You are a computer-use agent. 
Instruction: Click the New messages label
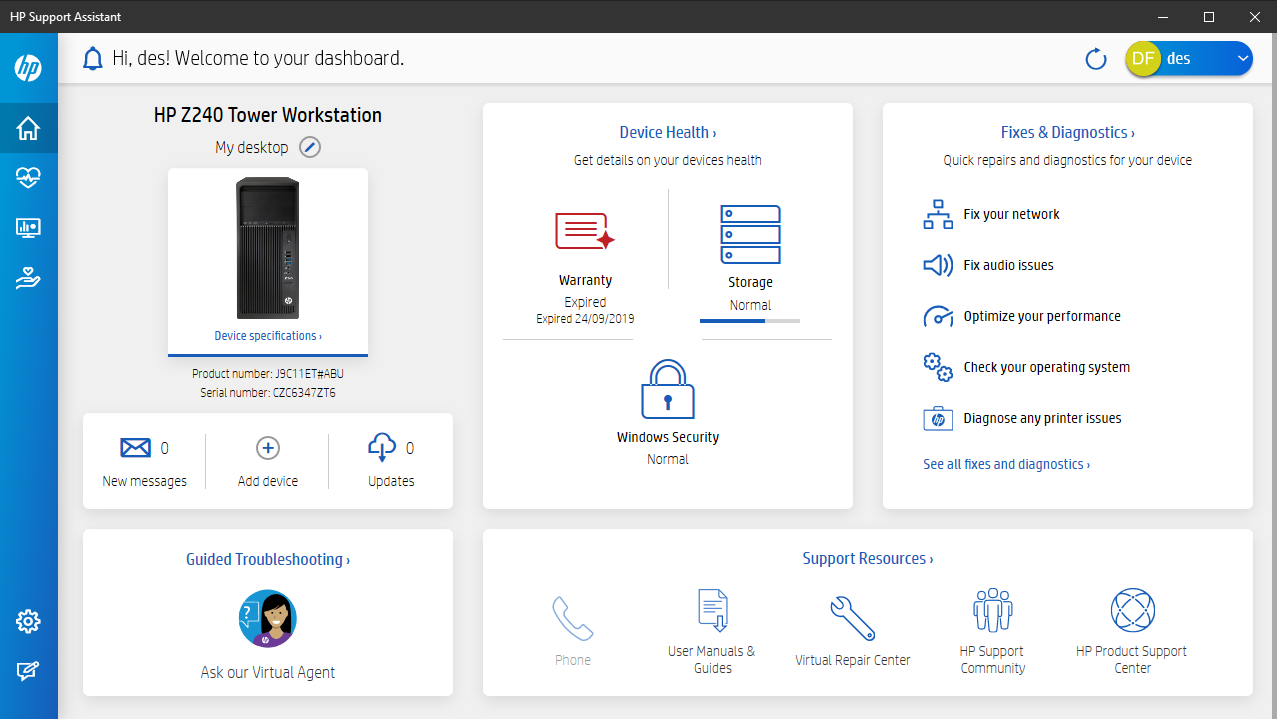[x=144, y=481]
